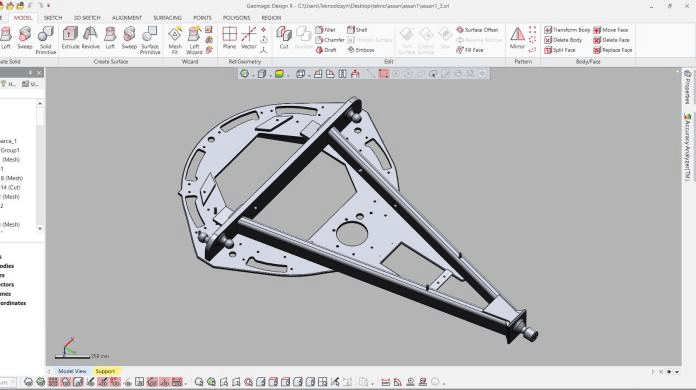Click the tree panel scroll down arrow
Viewport: 696px width, 390px height.
coord(40,229)
